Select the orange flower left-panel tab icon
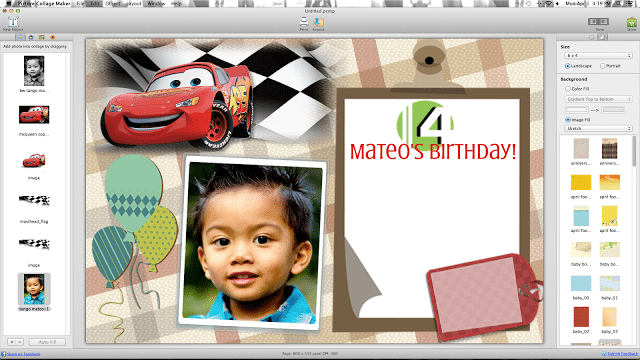 click(x=53, y=37)
